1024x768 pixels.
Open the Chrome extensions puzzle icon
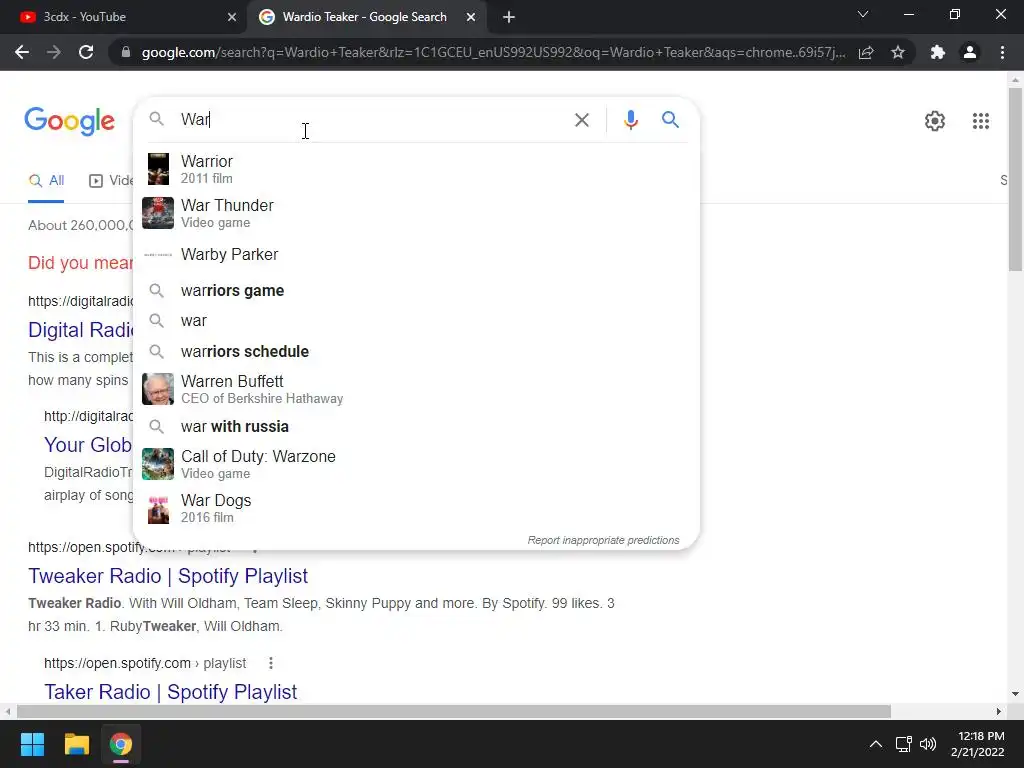(x=938, y=52)
